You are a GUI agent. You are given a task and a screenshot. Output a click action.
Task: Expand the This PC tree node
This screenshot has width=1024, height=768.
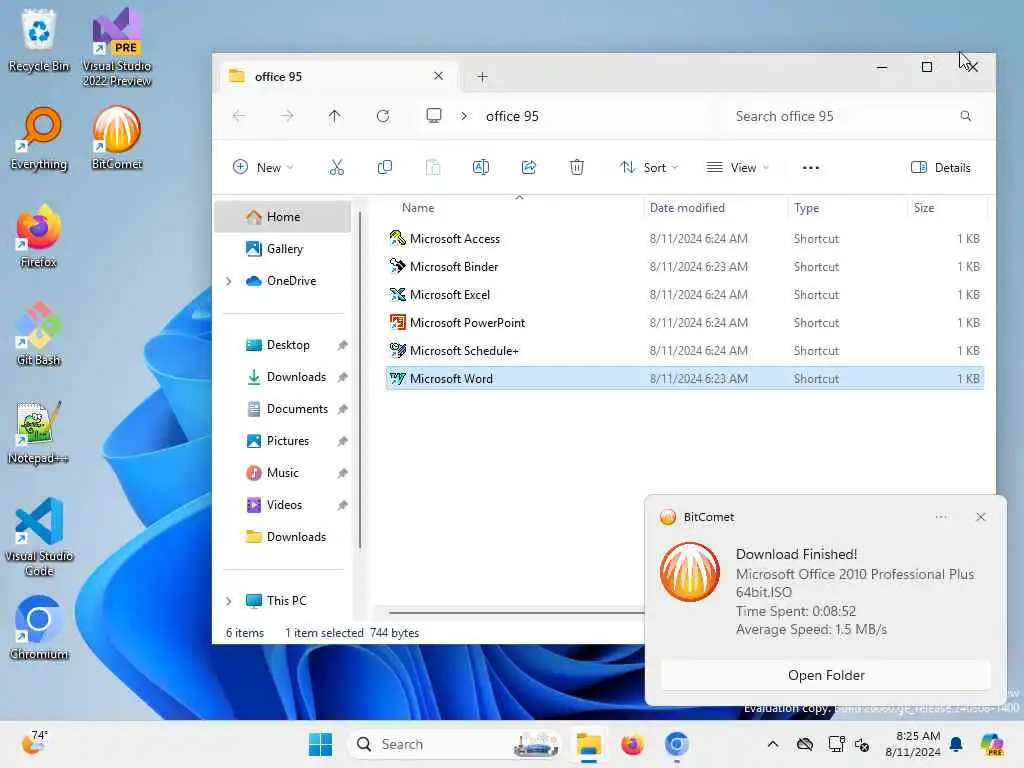point(229,601)
